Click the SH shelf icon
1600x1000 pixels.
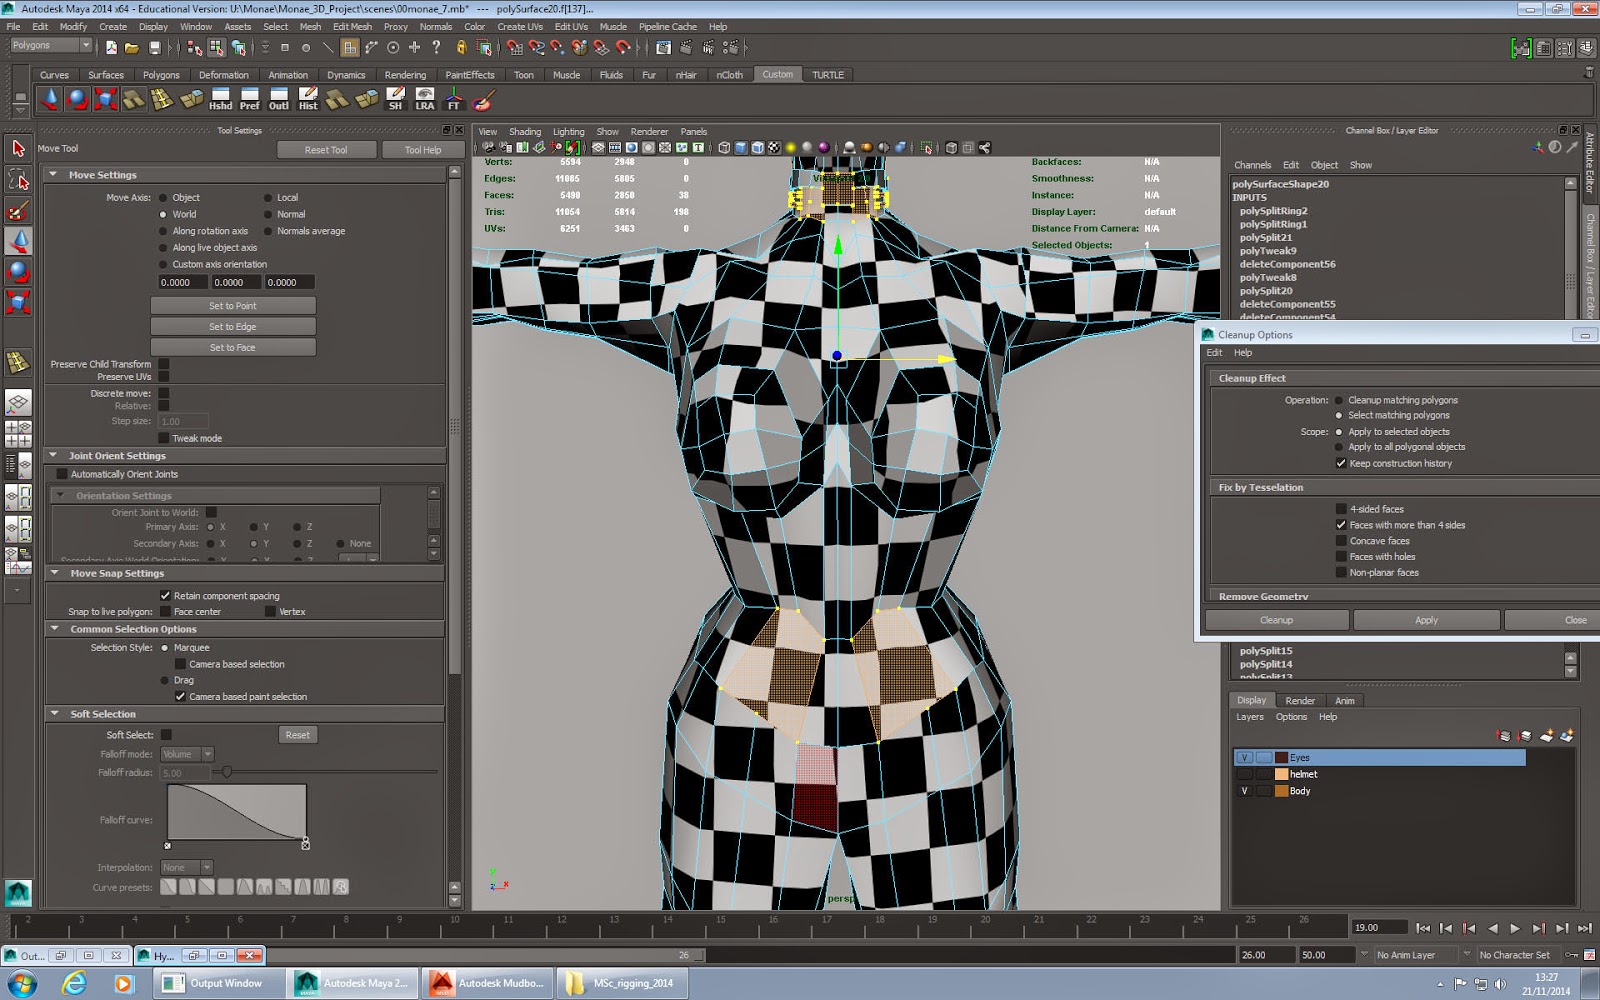click(396, 99)
